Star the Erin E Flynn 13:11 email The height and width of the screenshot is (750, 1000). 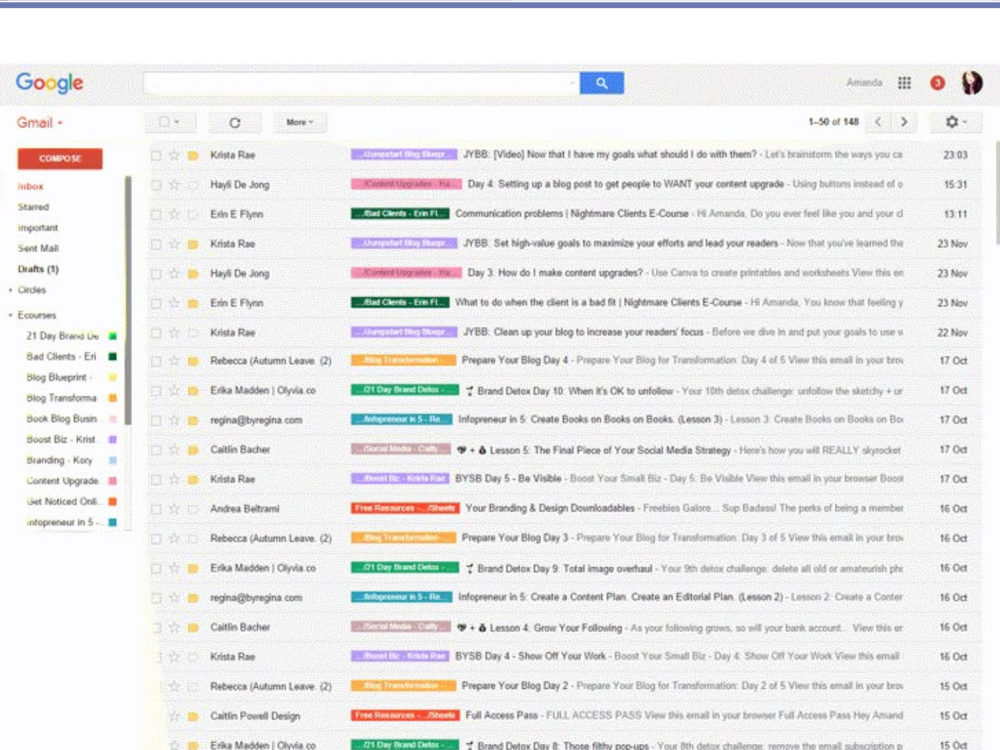(x=173, y=214)
